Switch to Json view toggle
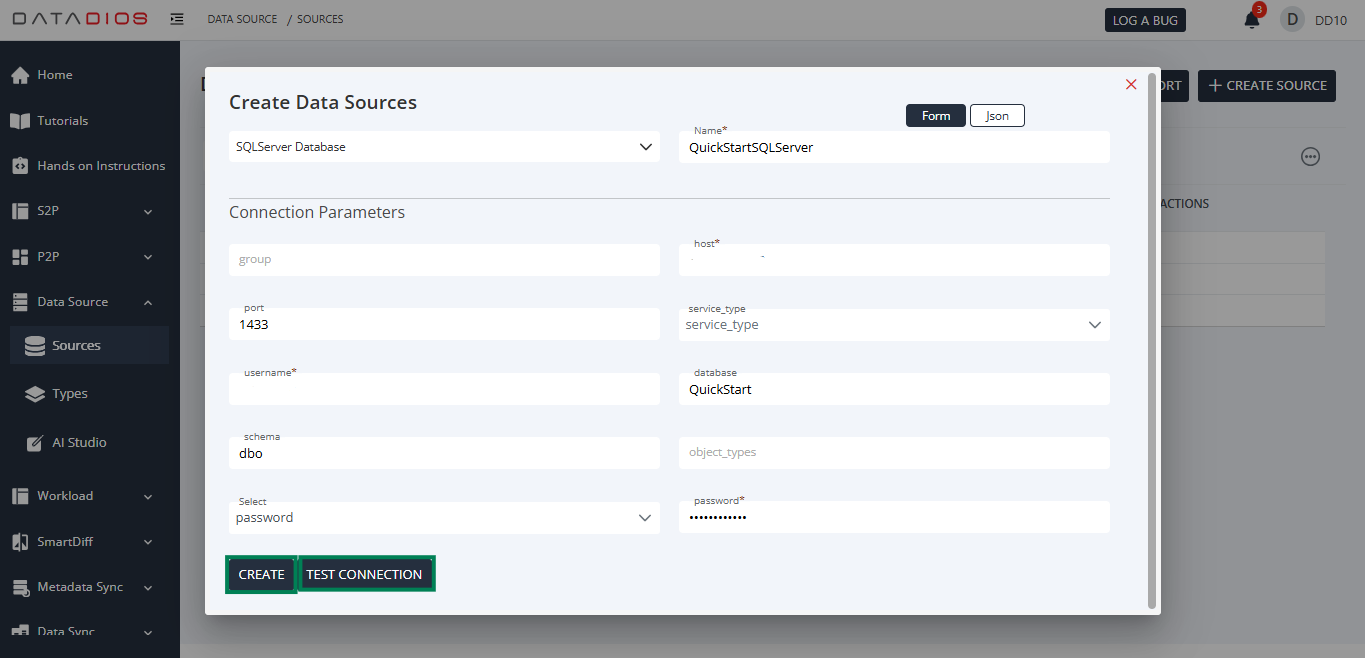 pos(997,116)
